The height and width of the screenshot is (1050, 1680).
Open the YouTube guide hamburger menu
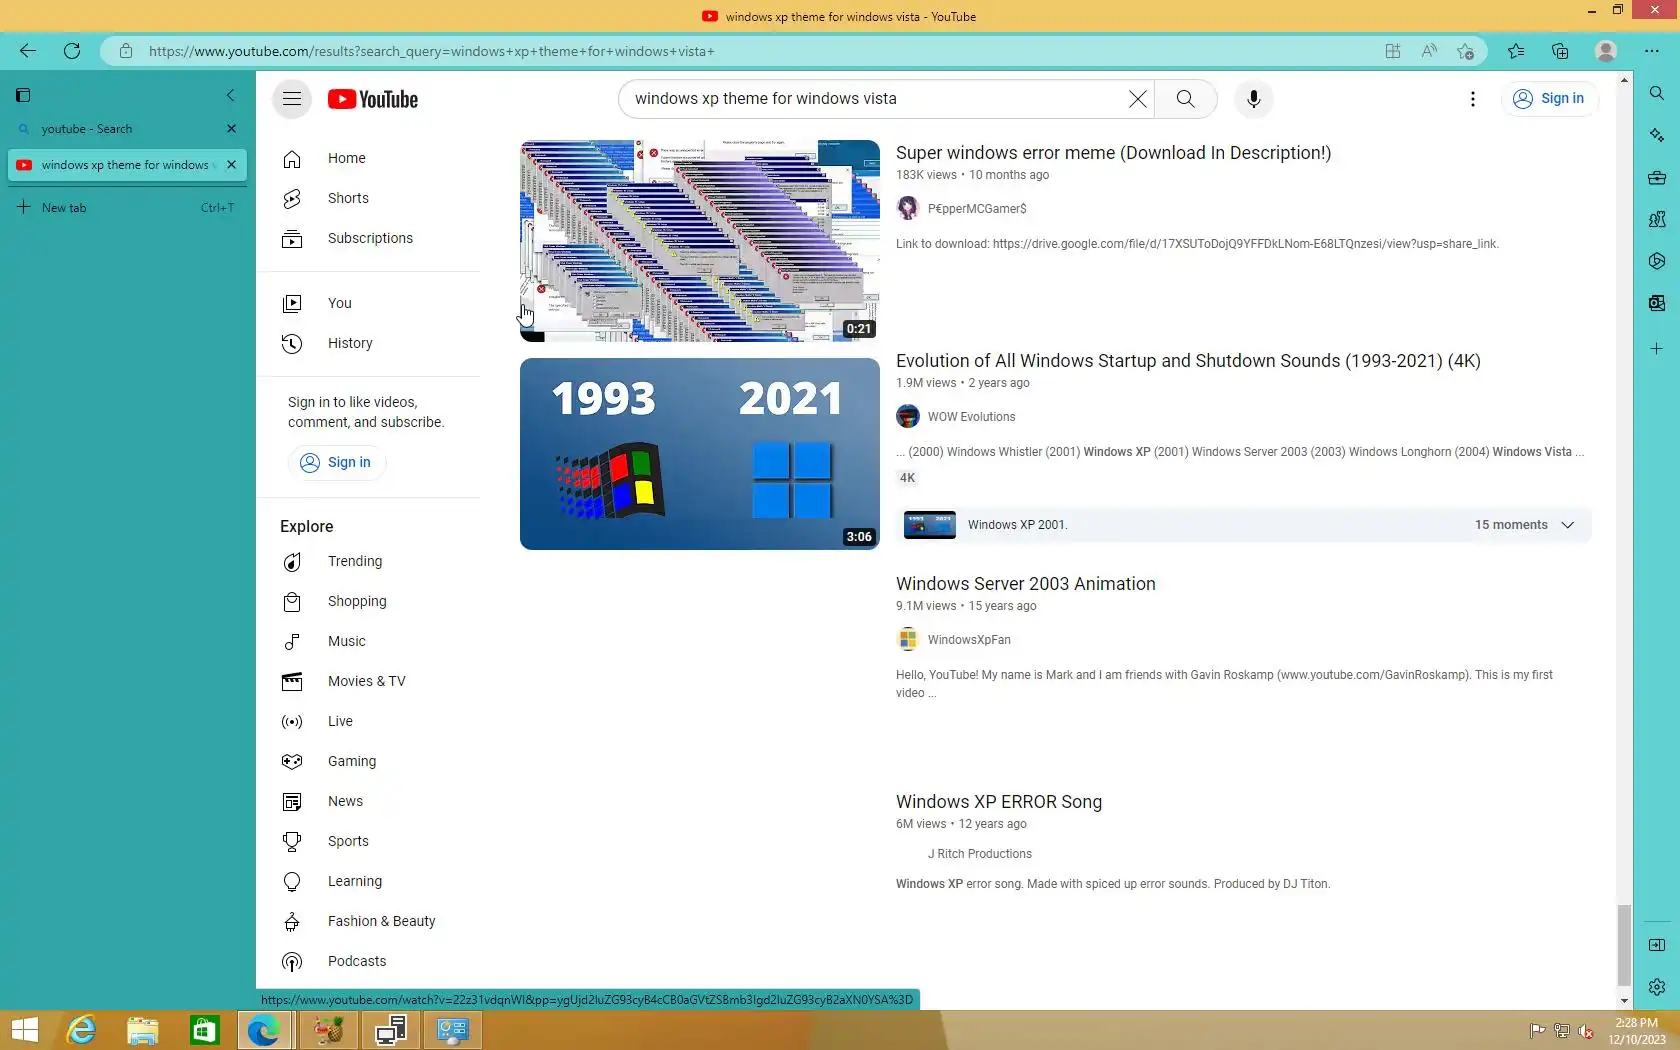click(292, 99)
